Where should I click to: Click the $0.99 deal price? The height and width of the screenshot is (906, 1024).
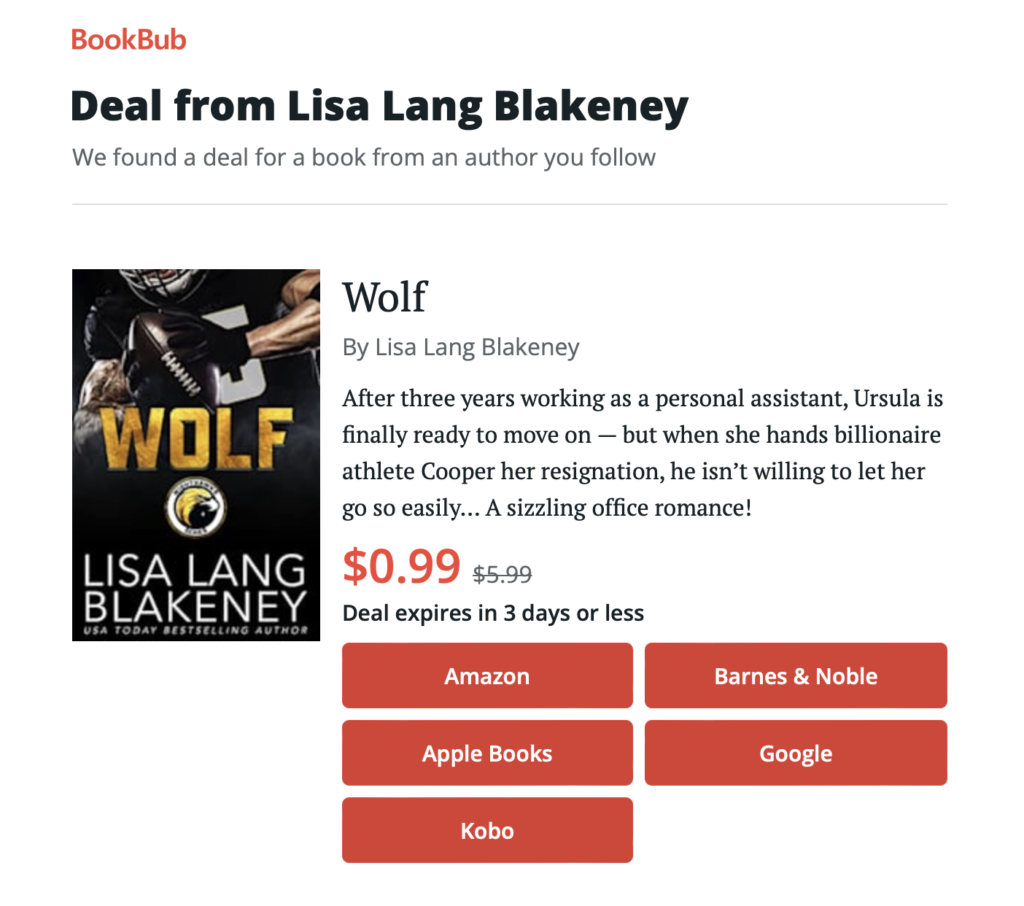click(x=402, y=566)
